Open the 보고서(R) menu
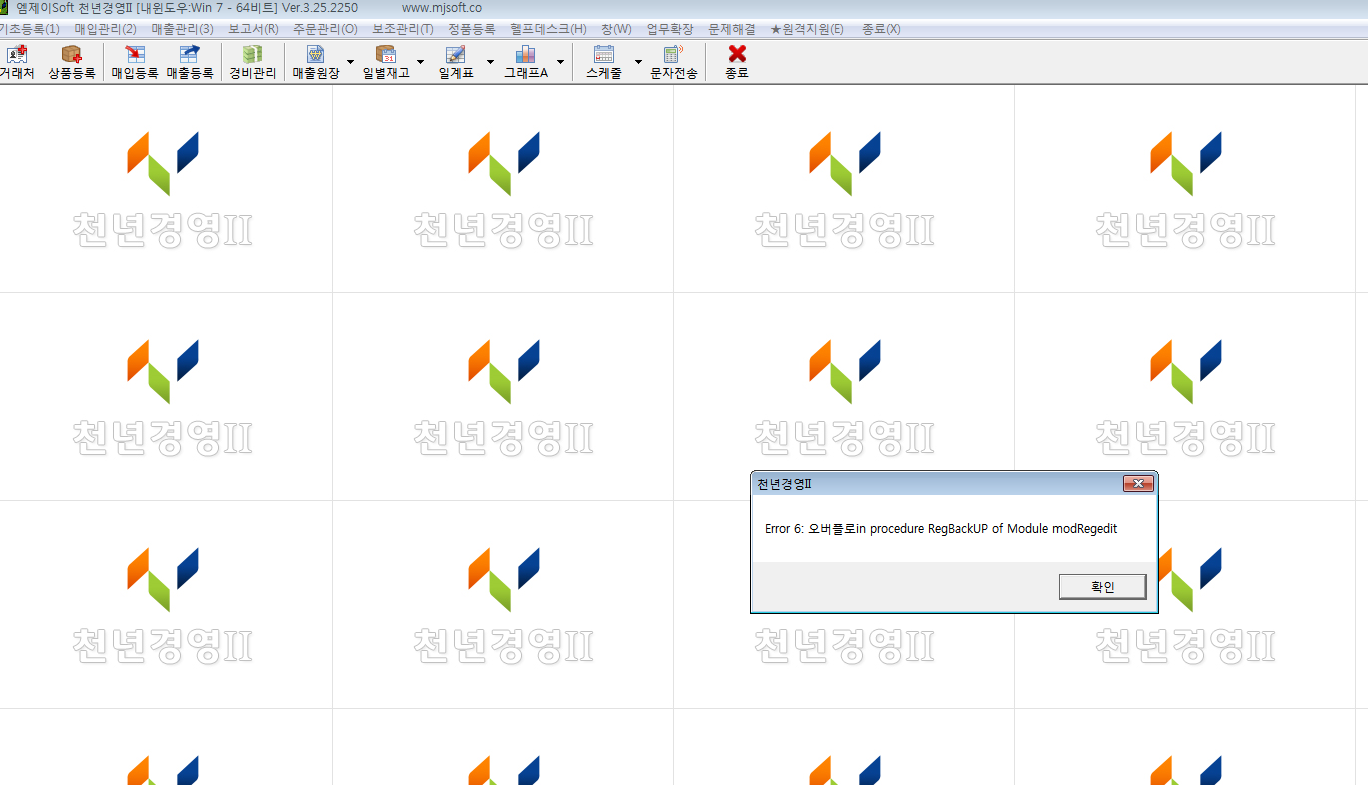 [x=253, y=29]
